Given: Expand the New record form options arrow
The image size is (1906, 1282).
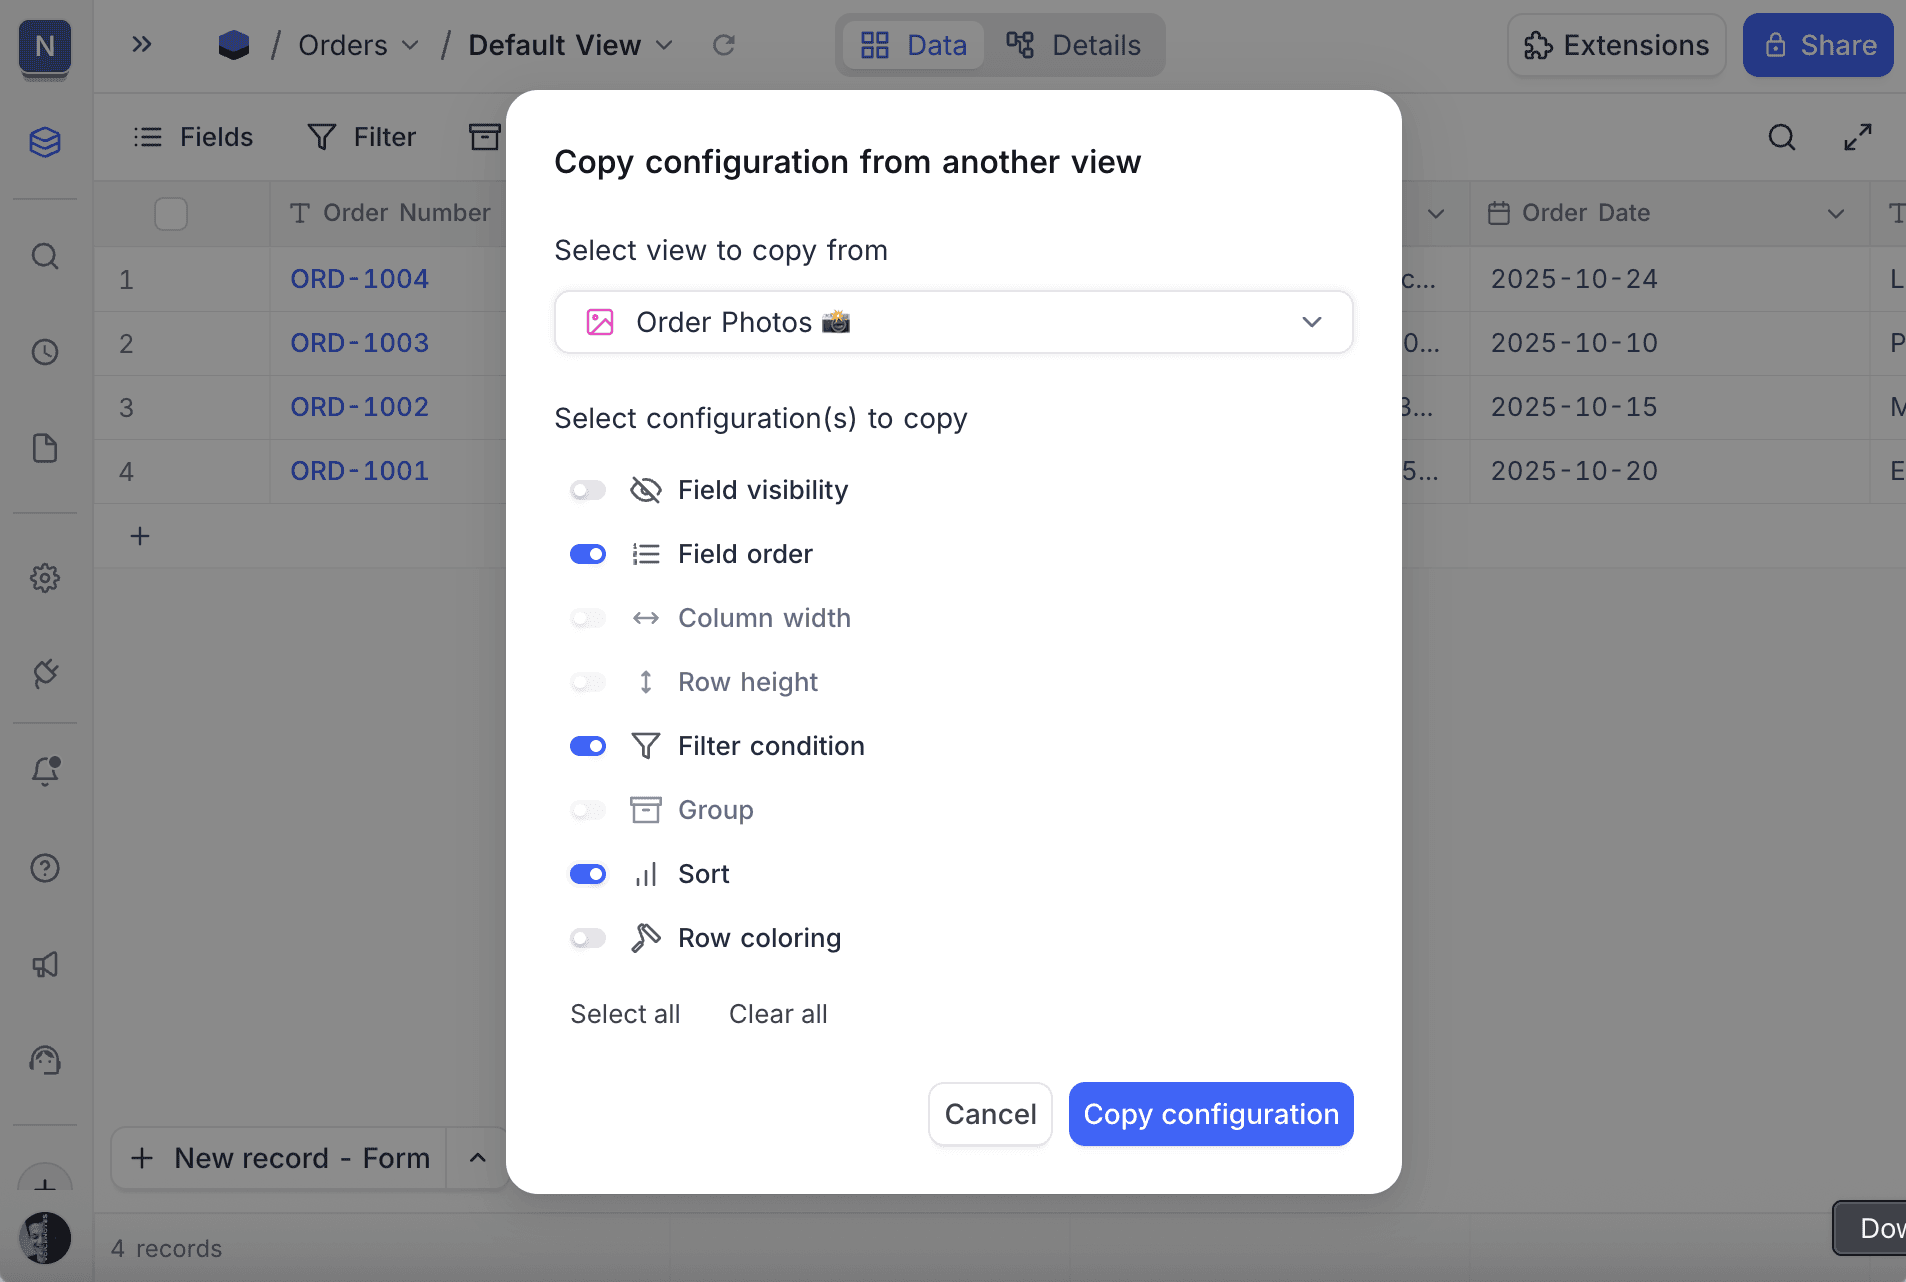Looking at the screenshot, I should [478, 1158].
